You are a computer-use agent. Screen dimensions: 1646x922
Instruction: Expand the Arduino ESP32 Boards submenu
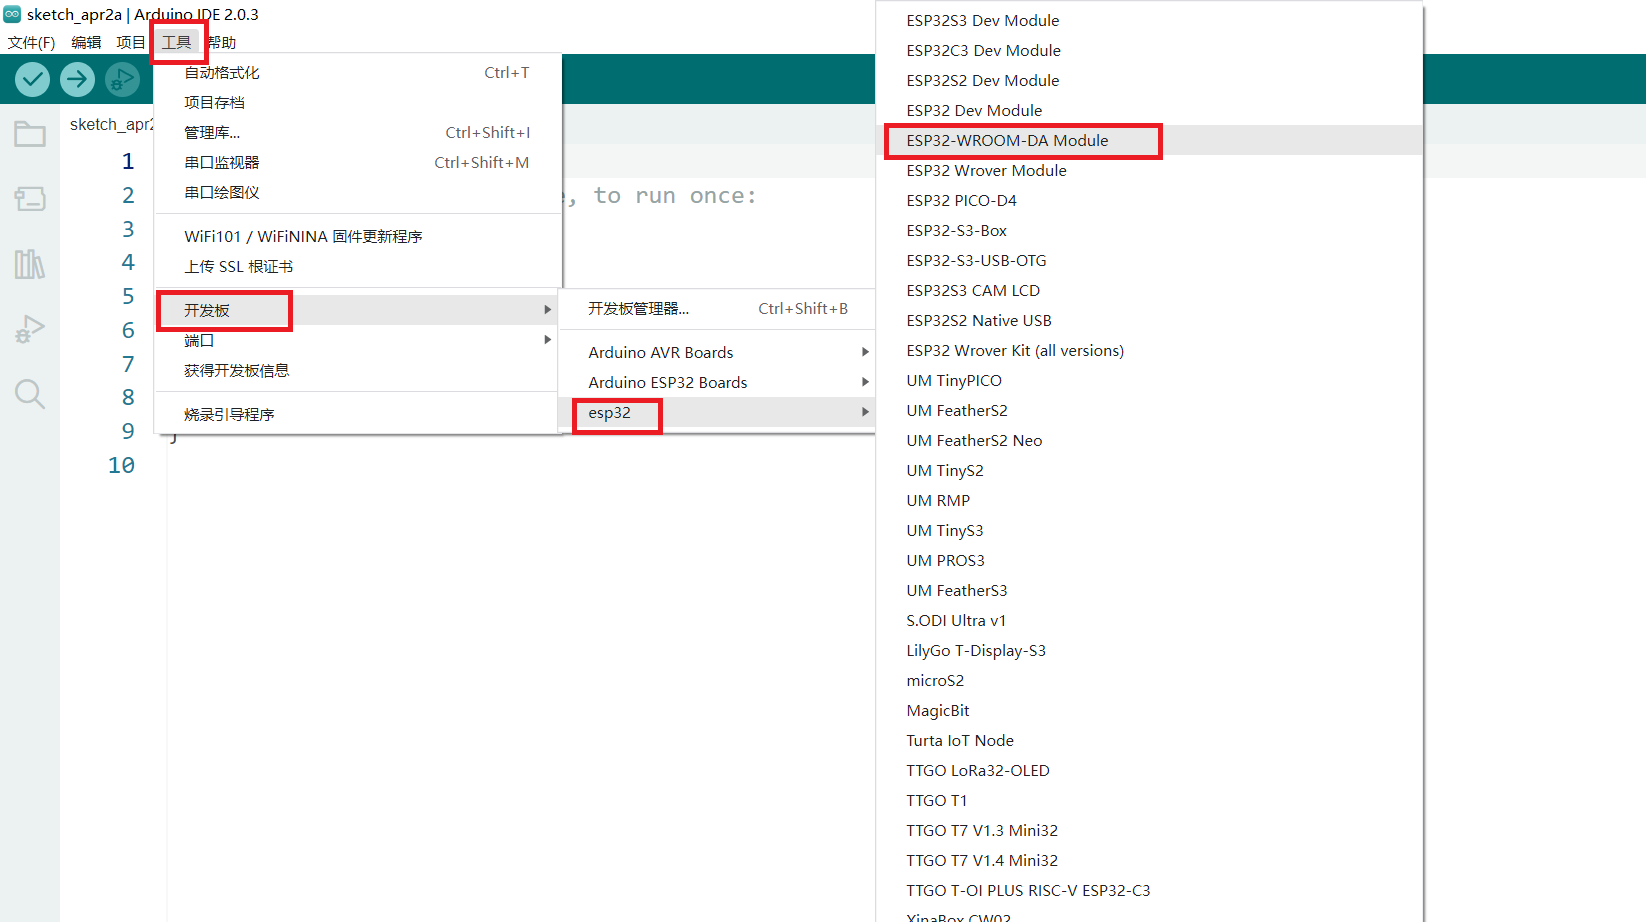pyautogui.click(x=716, y=382)
